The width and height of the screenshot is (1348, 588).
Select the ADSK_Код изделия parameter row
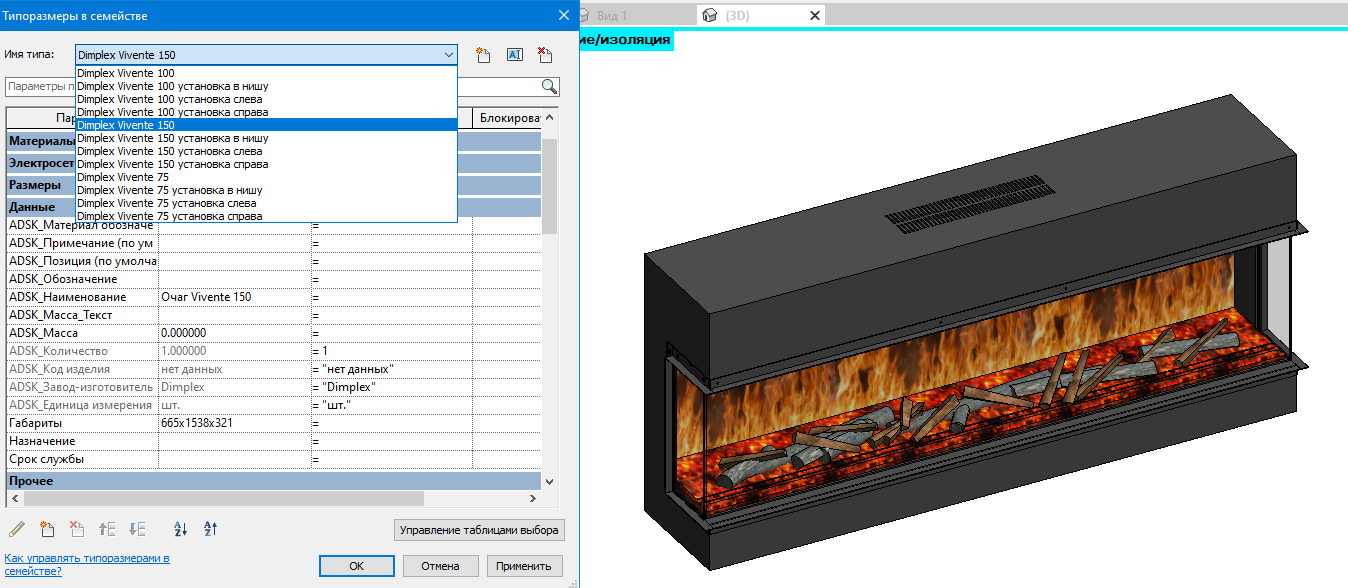pos(274,369)
